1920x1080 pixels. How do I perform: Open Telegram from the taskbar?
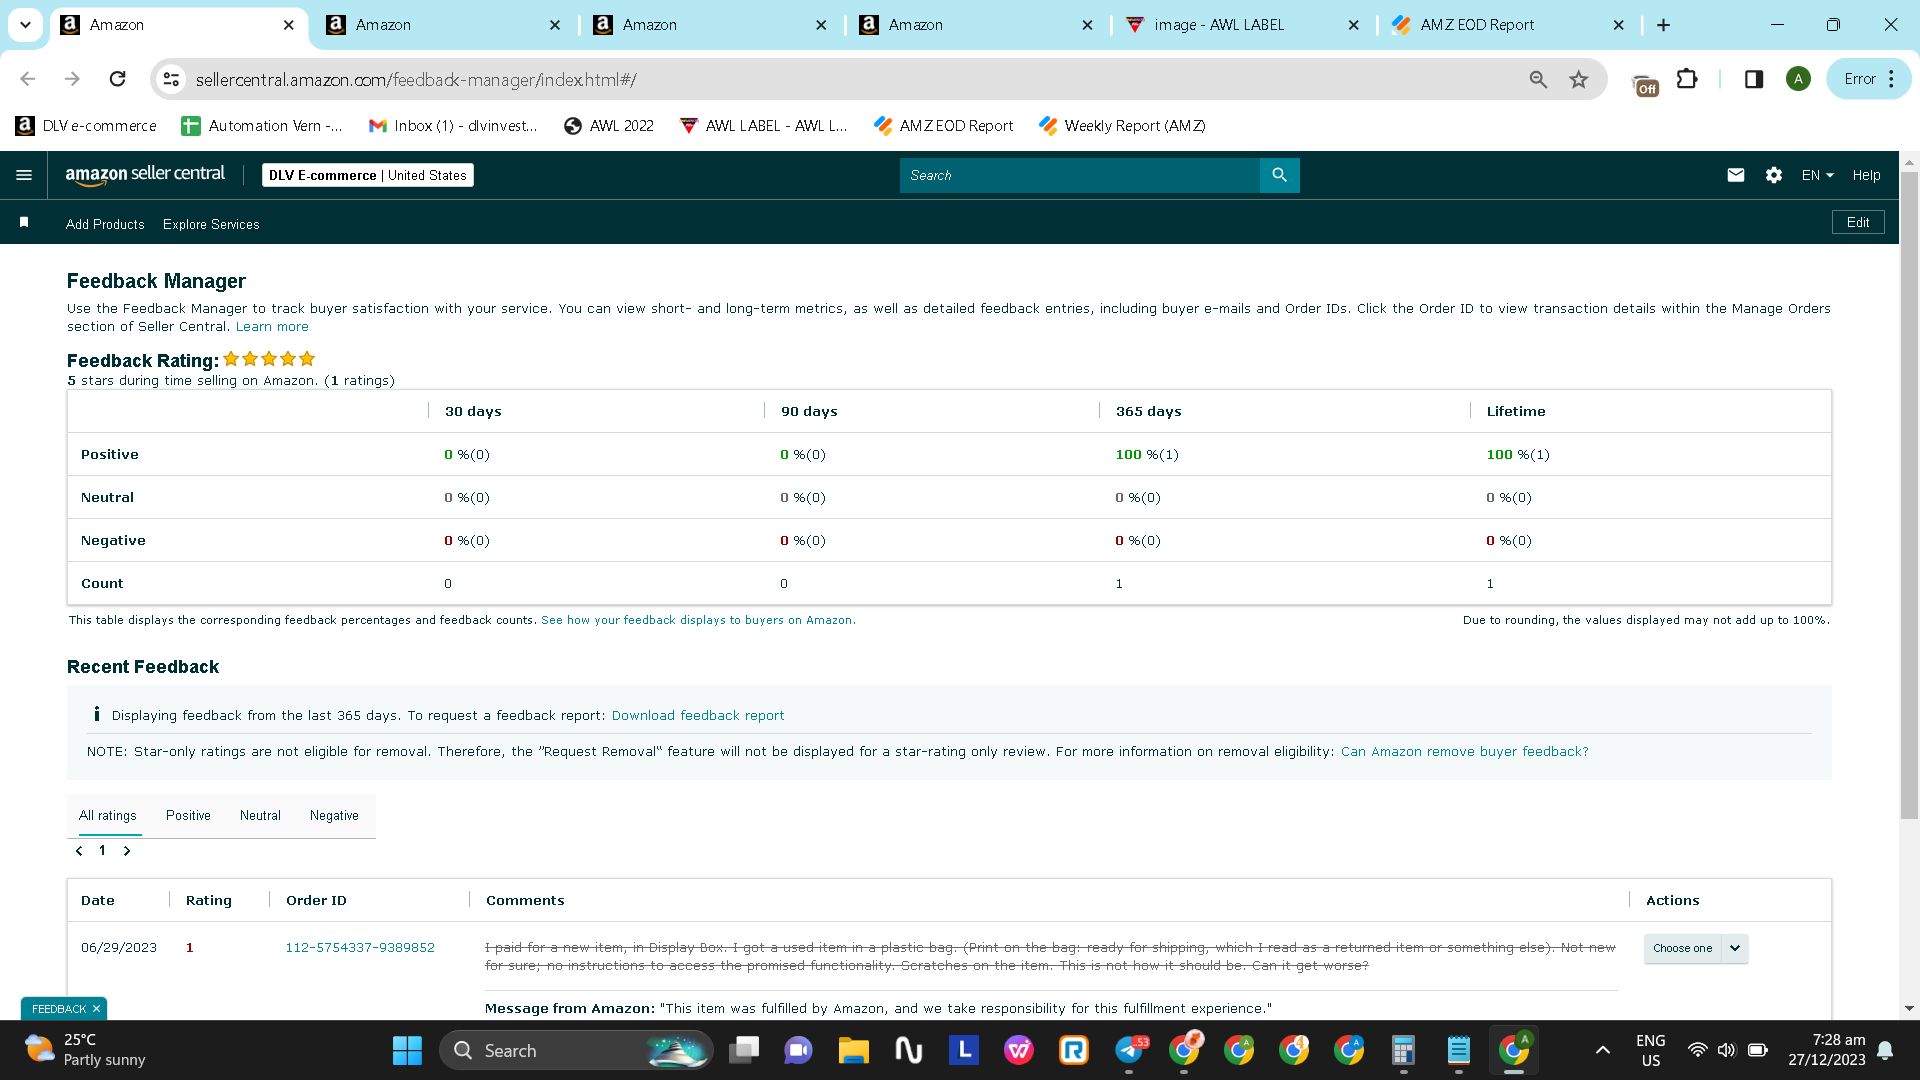tap(1130, 1050)
